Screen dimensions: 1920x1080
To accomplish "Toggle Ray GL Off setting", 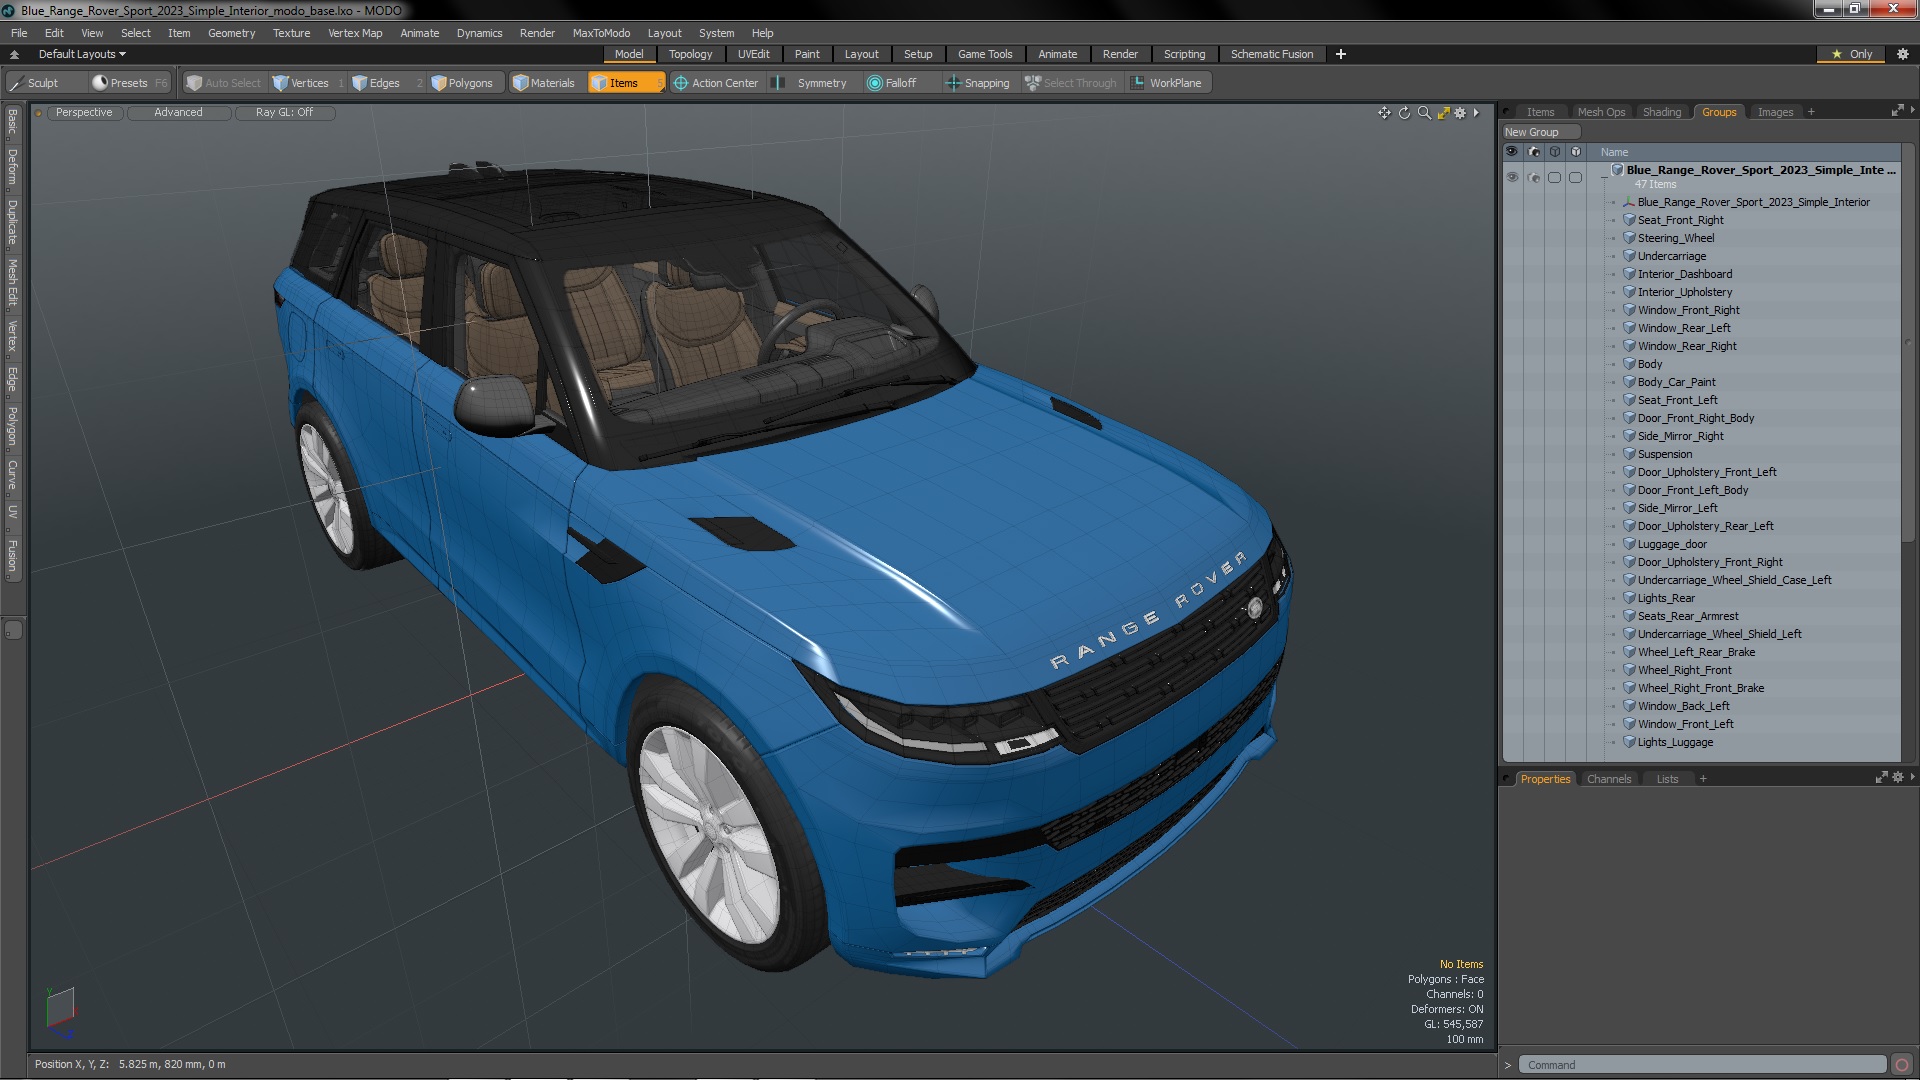I will point(284,112).
